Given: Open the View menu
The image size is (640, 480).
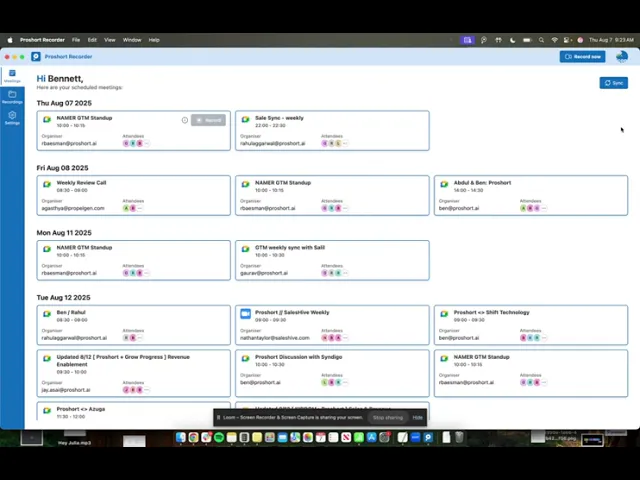Looking at the screenshot, I should pos(110,40).
